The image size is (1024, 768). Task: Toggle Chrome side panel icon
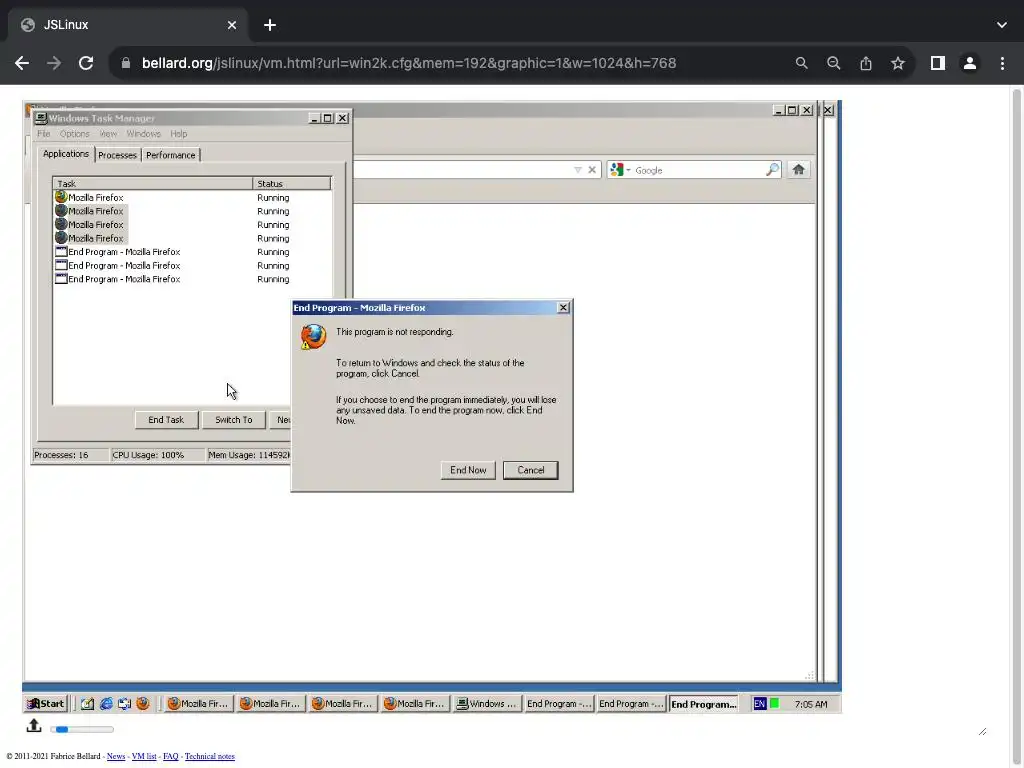click(x=937, y=63)
